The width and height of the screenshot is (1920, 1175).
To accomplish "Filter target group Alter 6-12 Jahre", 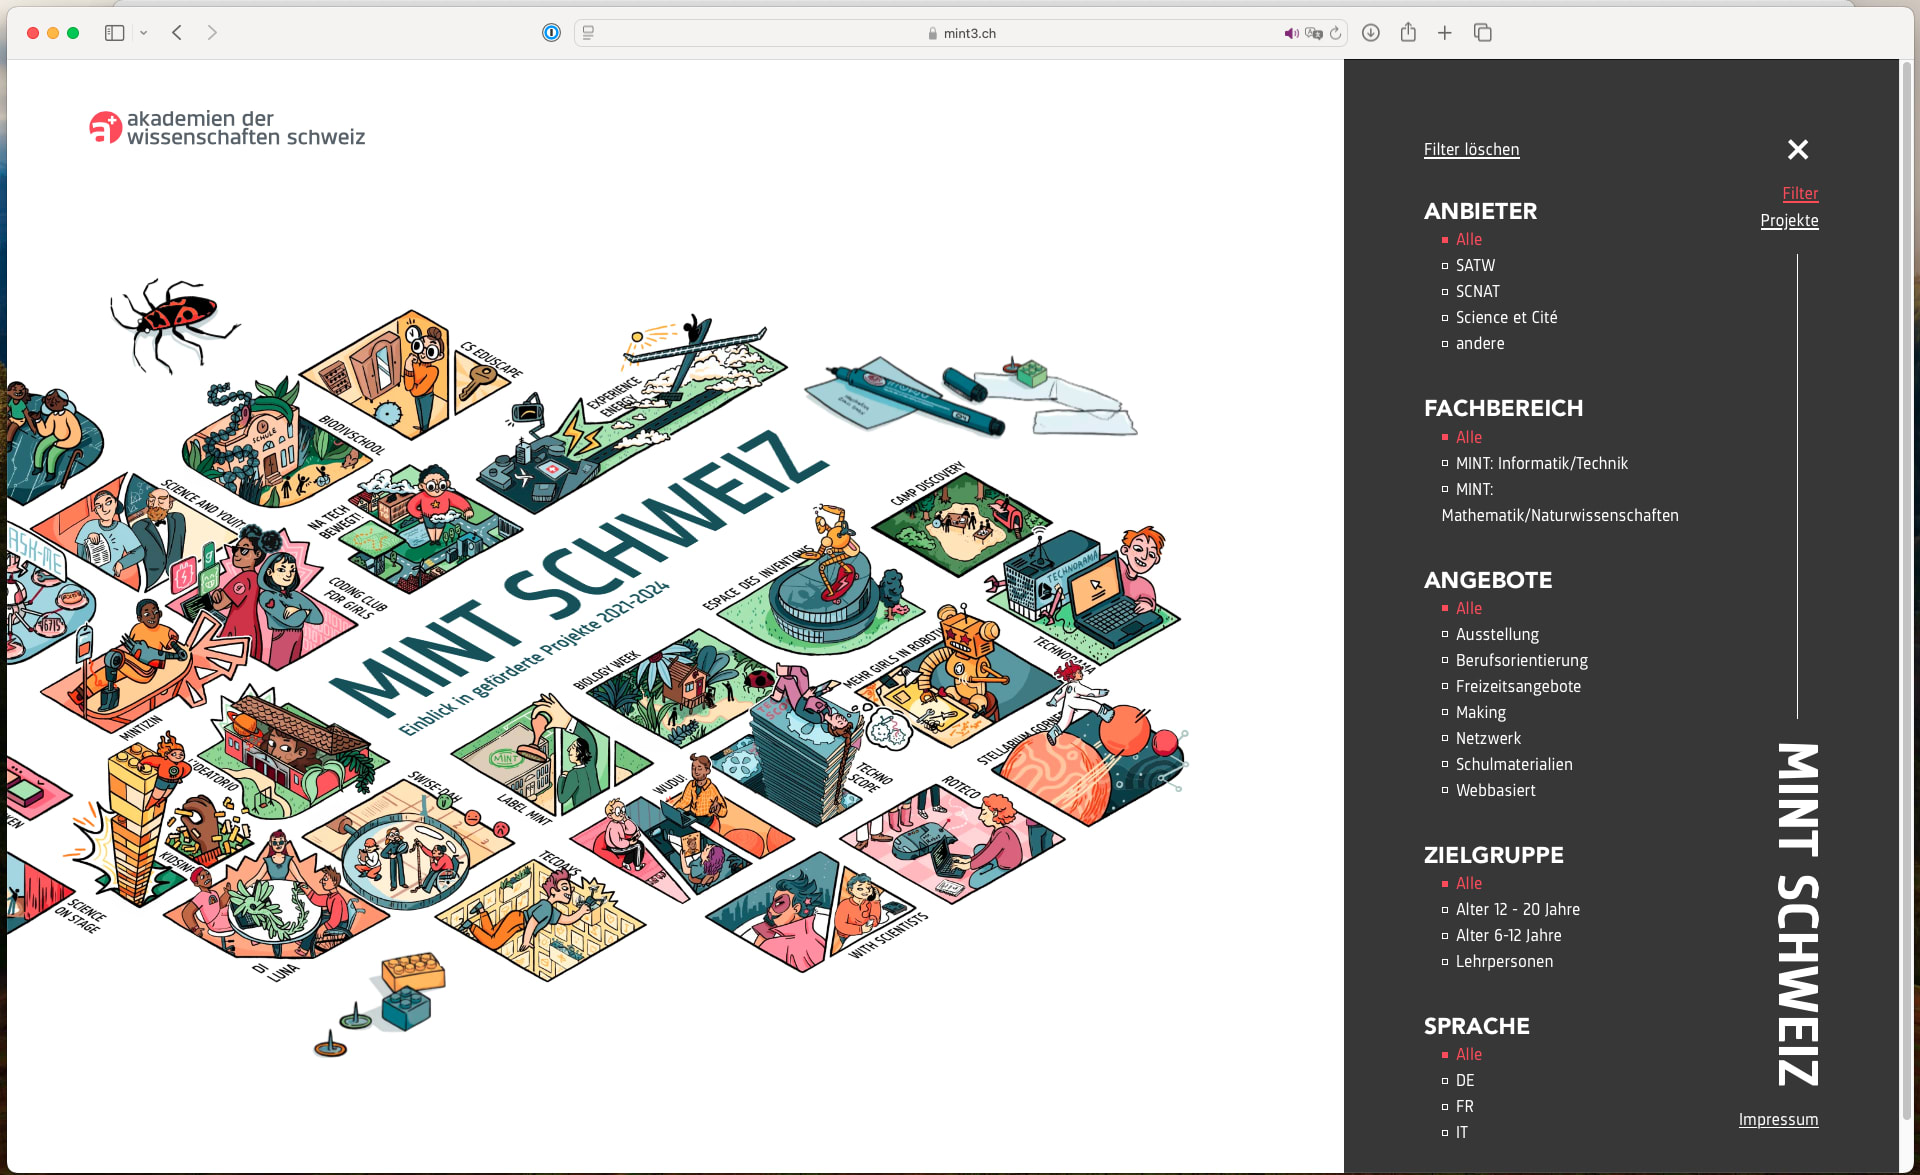I will (1508, 935).
